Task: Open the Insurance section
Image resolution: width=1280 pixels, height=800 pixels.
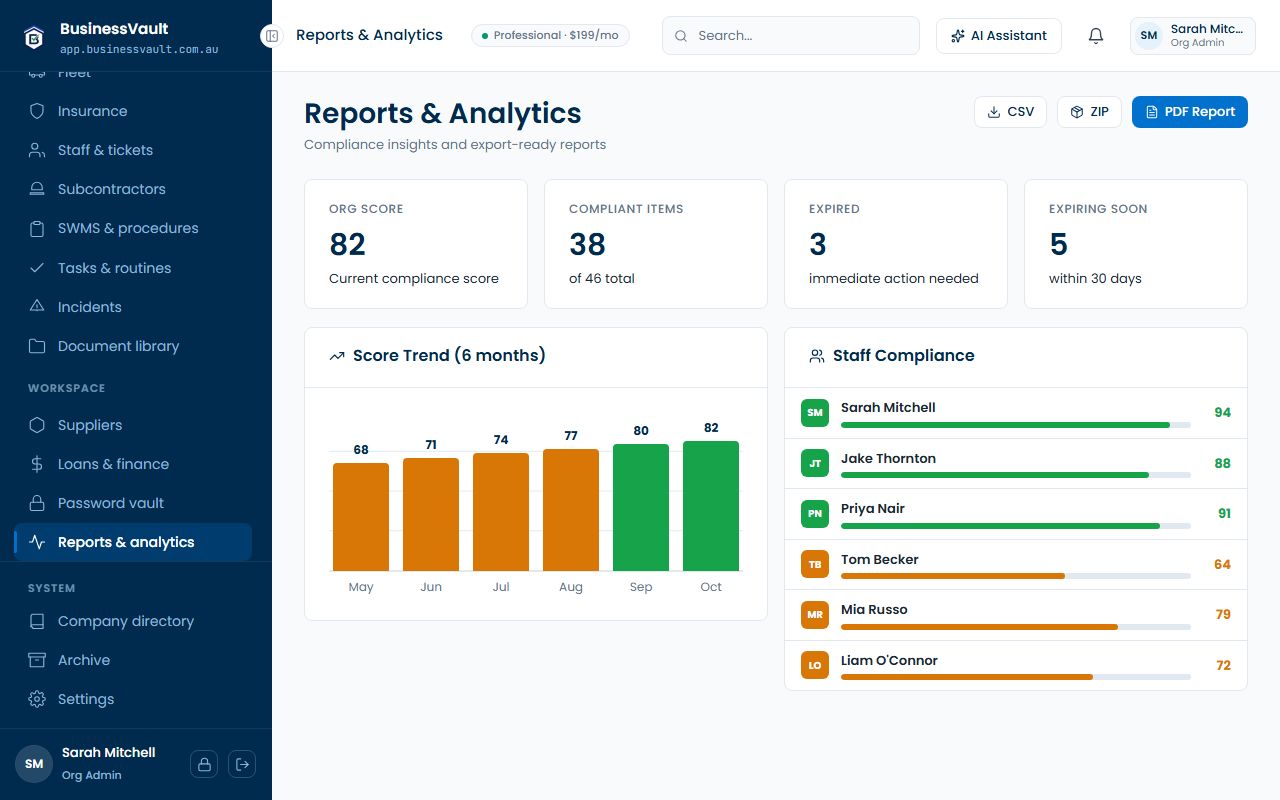Action: click(133, 111)
